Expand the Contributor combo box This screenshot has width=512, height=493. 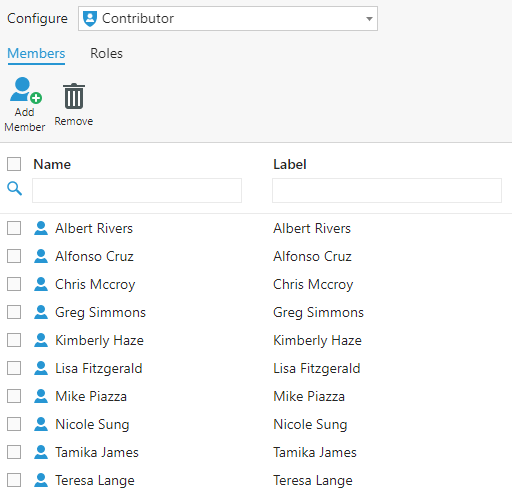[x=228, y=19]
